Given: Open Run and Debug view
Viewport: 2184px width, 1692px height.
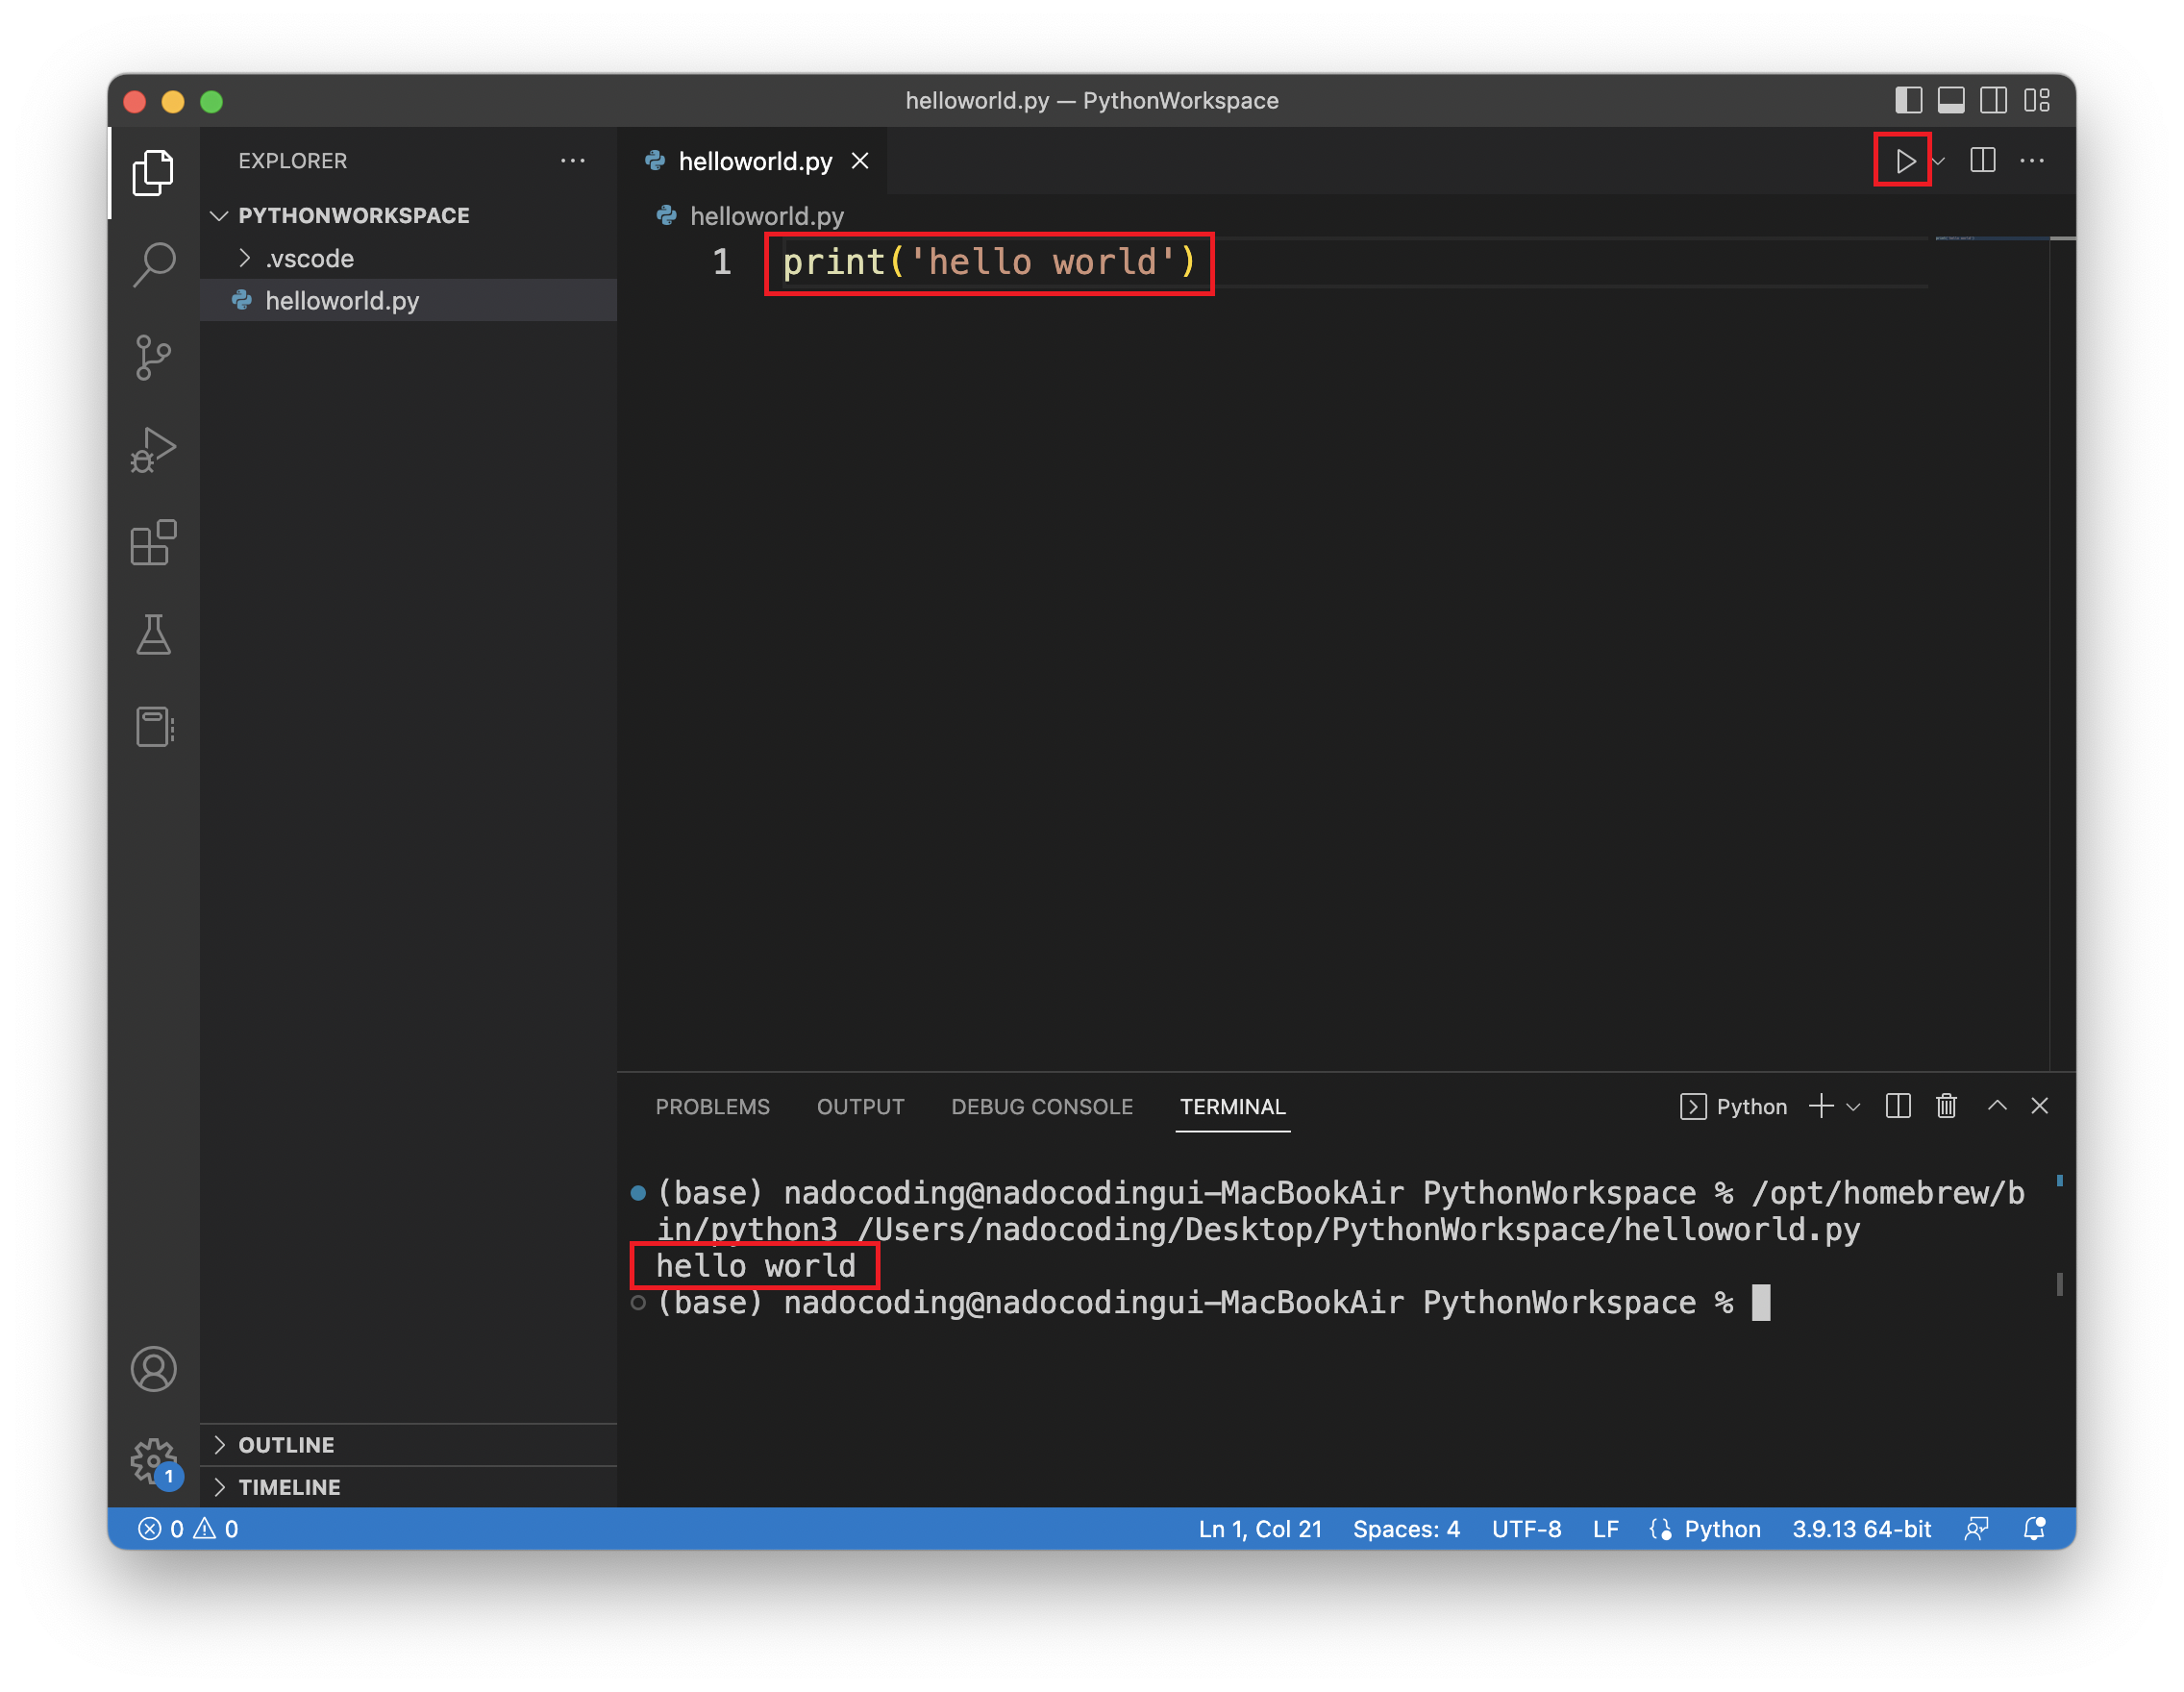Looking at the screenshot, I should click(154, 450).
